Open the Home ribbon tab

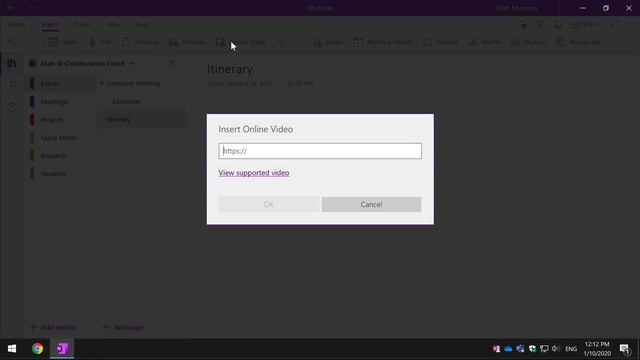(x=16, y=24)
